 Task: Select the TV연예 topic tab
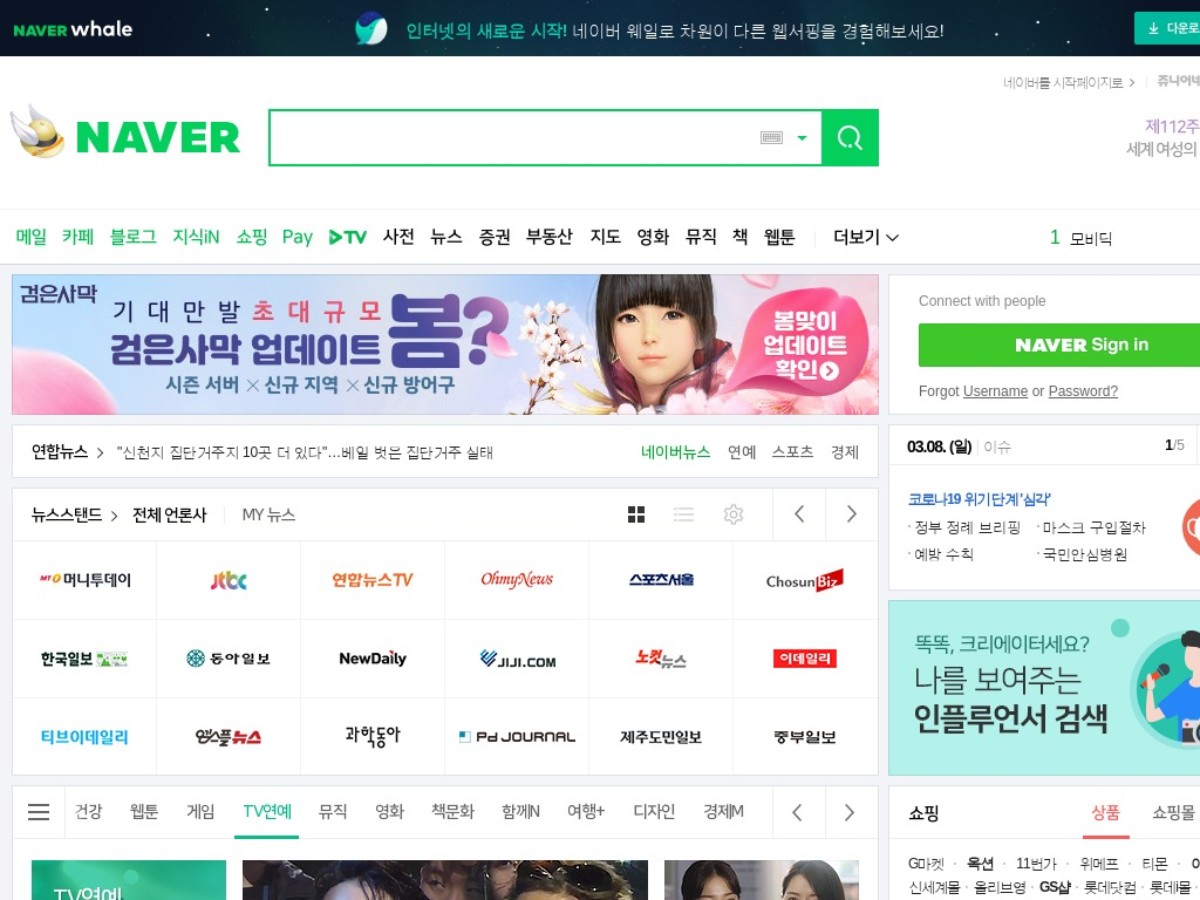tap(267, 812)
